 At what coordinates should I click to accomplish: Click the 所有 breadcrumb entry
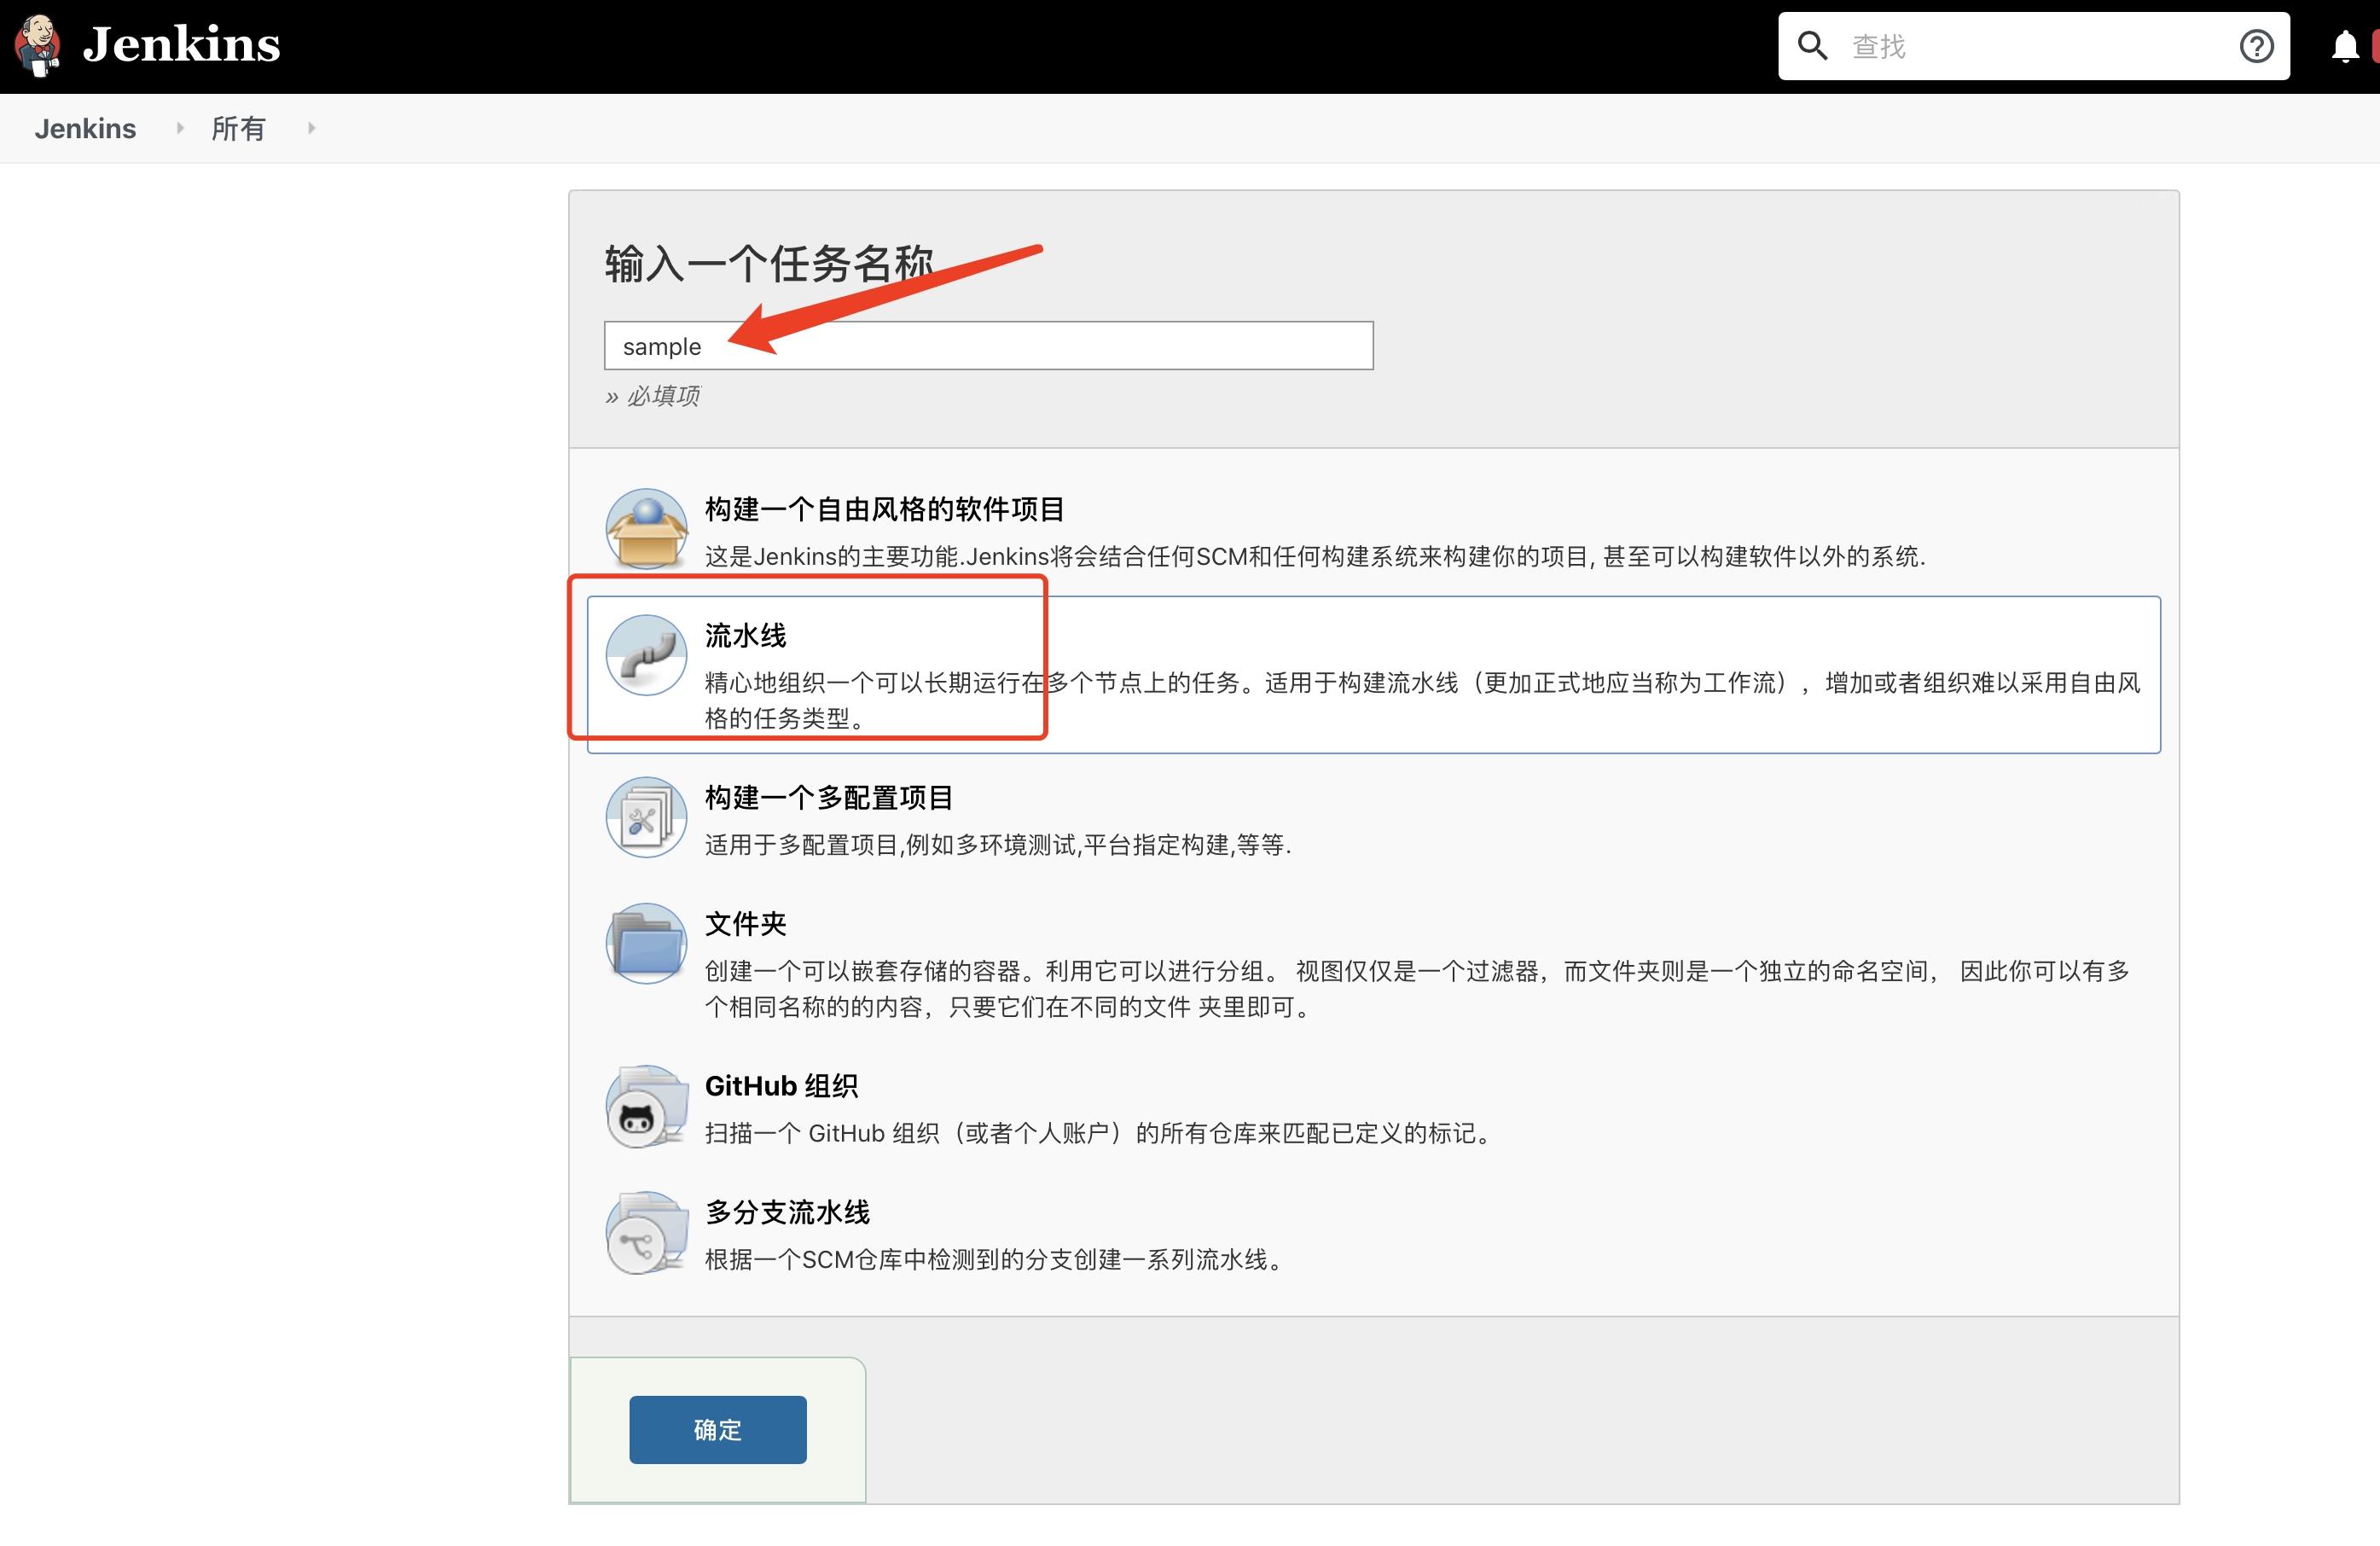tap(238, 128)
